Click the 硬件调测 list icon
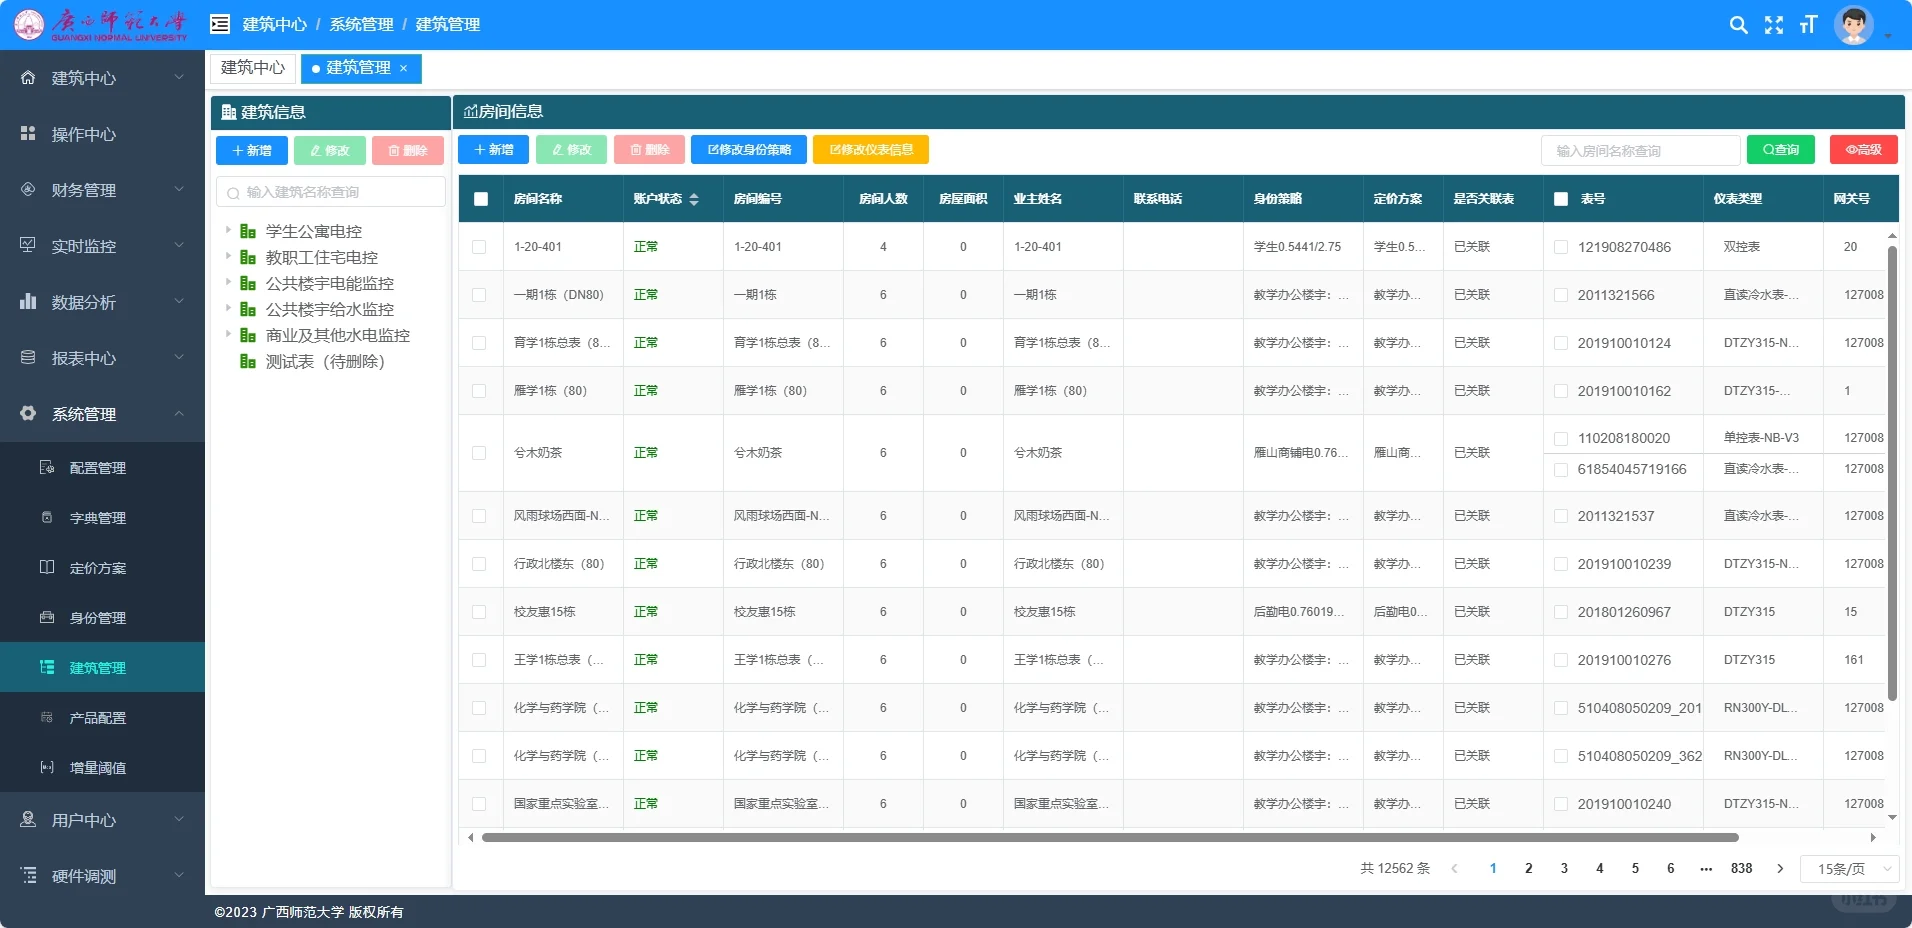The image size is (1912, 928). click(28, 875)
